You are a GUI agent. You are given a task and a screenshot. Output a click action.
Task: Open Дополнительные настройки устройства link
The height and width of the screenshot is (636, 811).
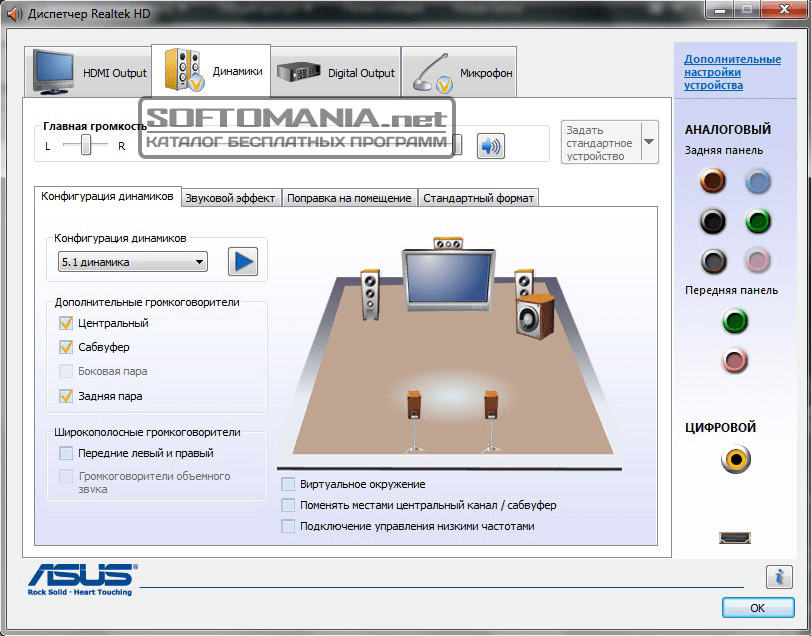732,72
